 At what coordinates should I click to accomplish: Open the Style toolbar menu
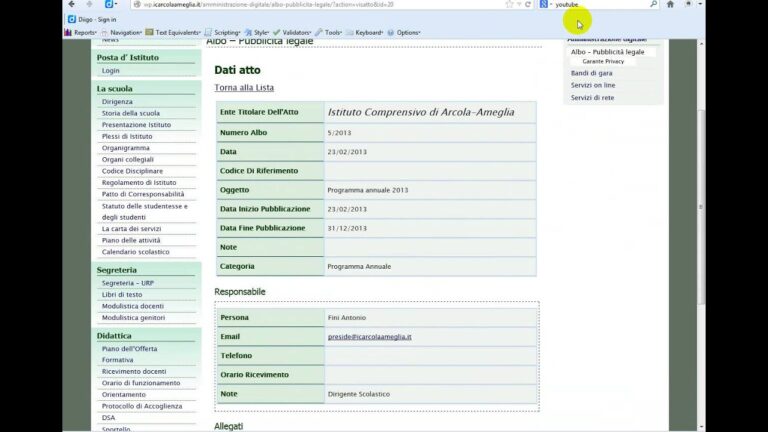[x=257, y=32]
